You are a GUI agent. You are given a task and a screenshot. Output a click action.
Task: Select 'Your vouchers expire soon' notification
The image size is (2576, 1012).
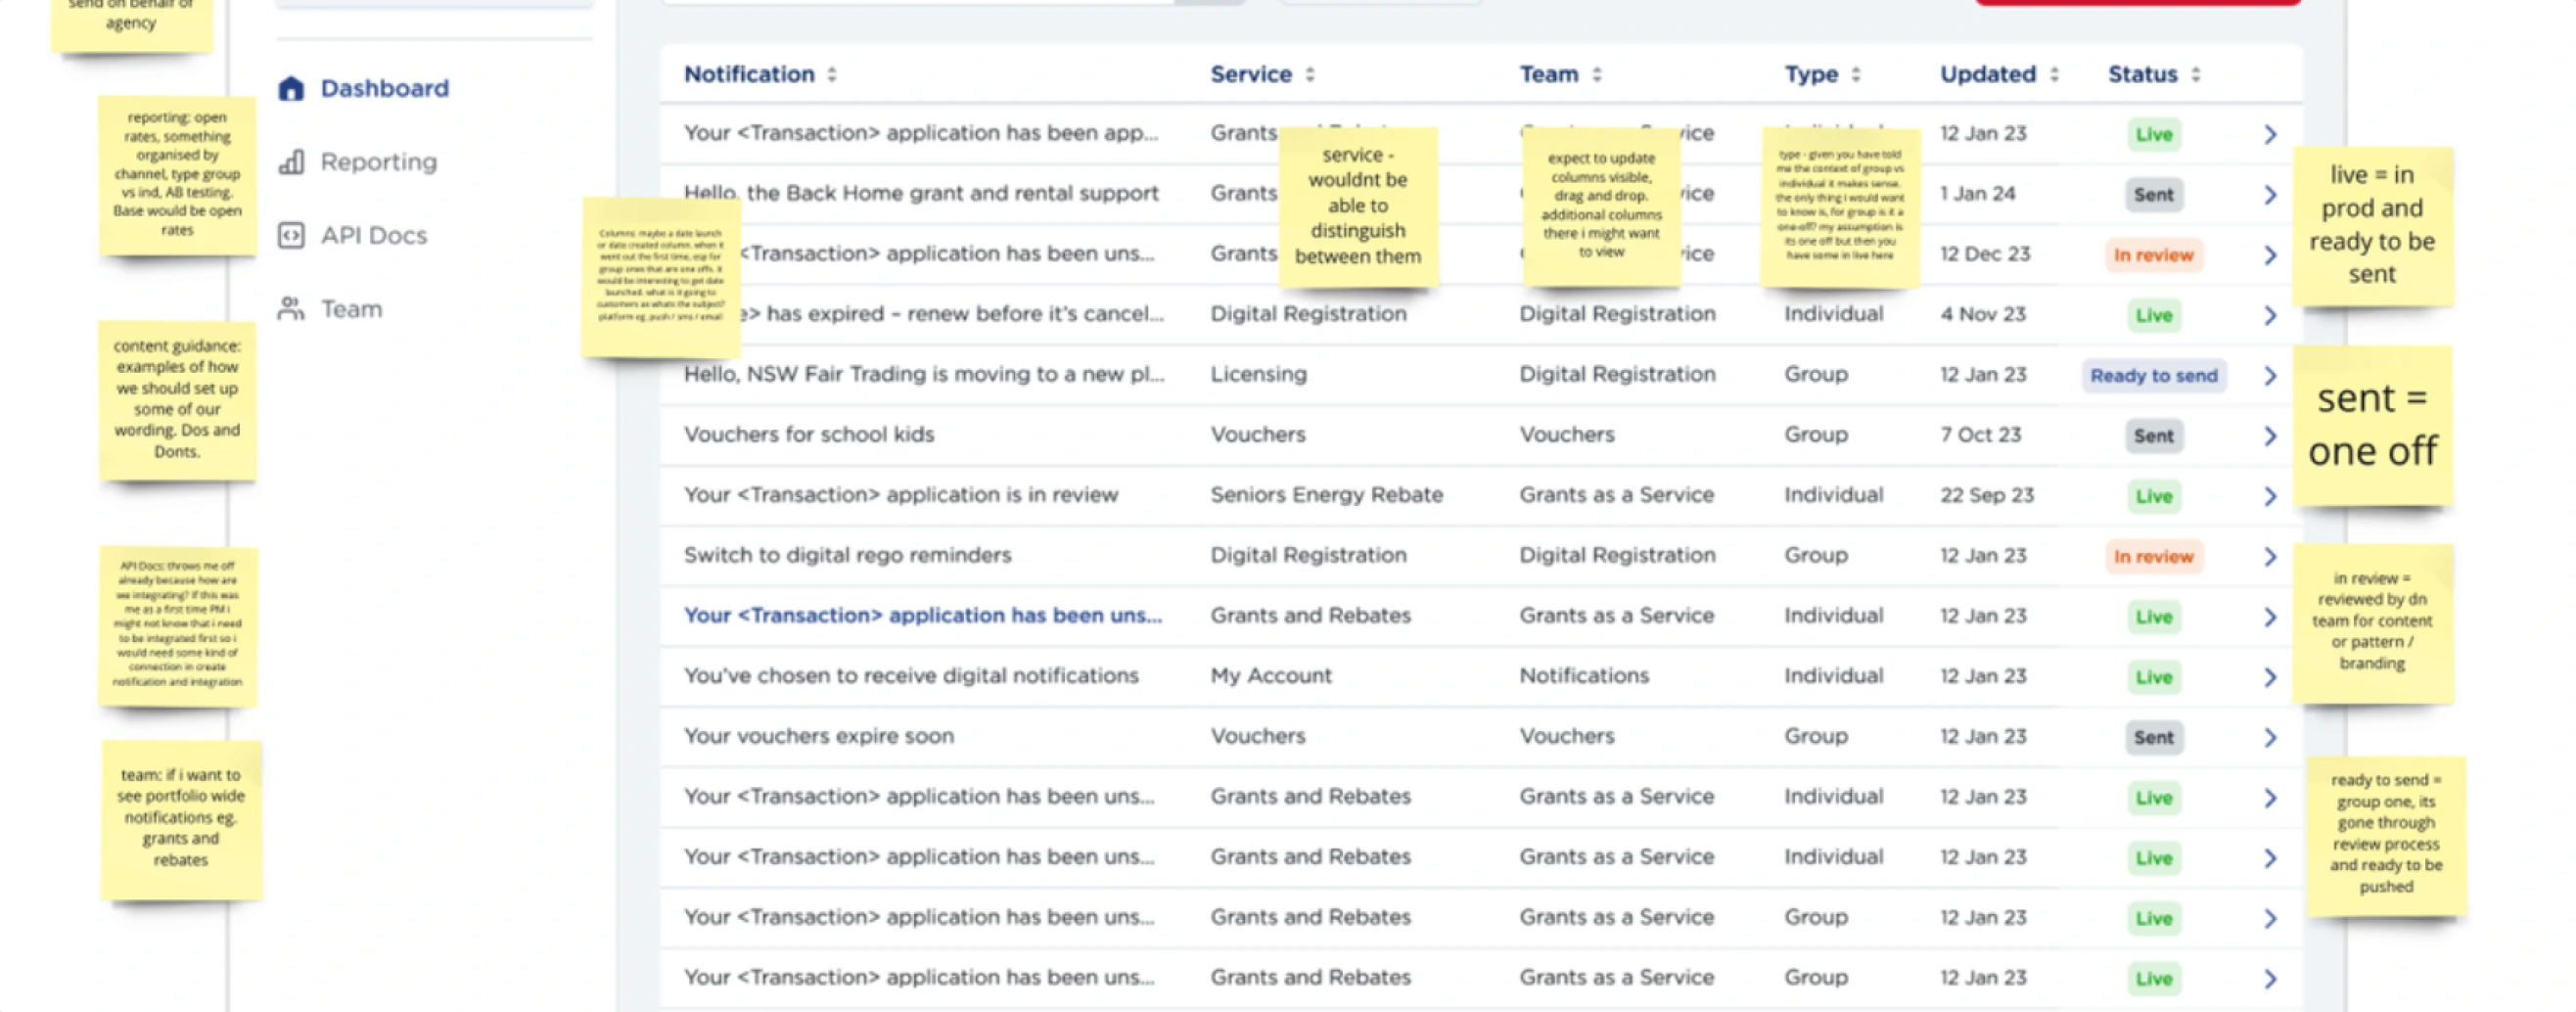click(819, 736)
